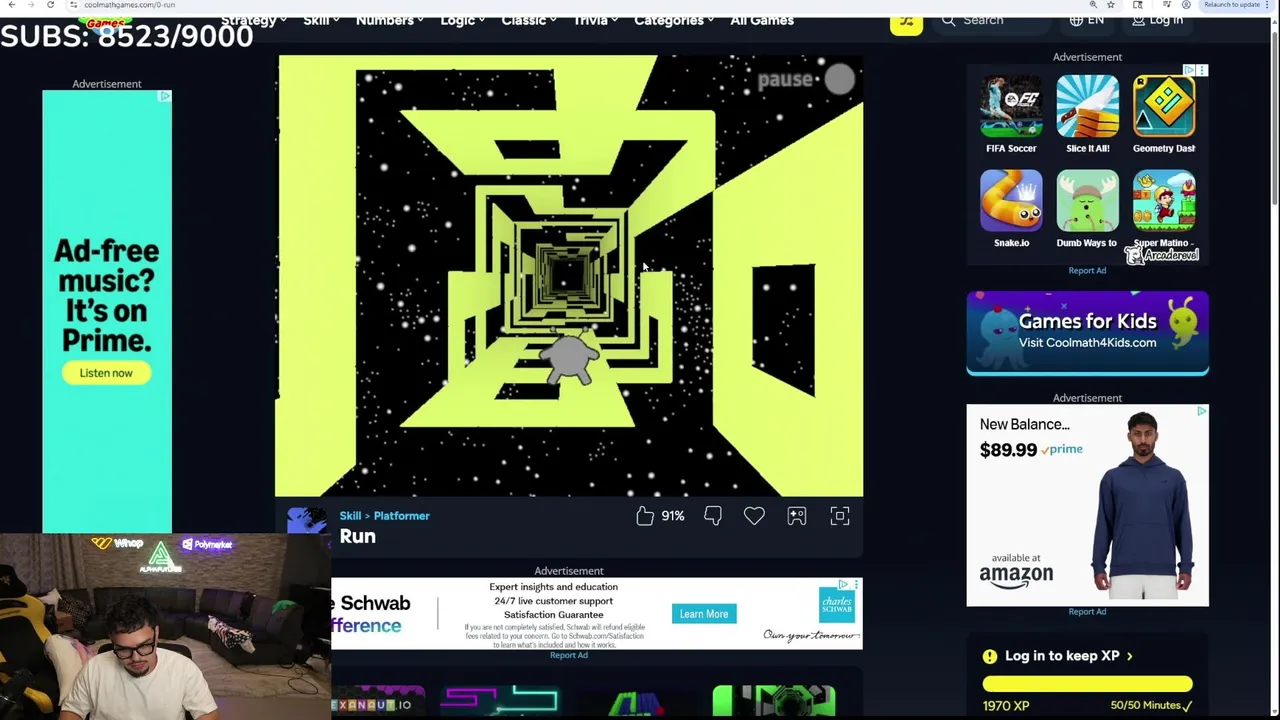
Task: Click the 50/50 Minutes text
Action: [x=1146, y=706]
